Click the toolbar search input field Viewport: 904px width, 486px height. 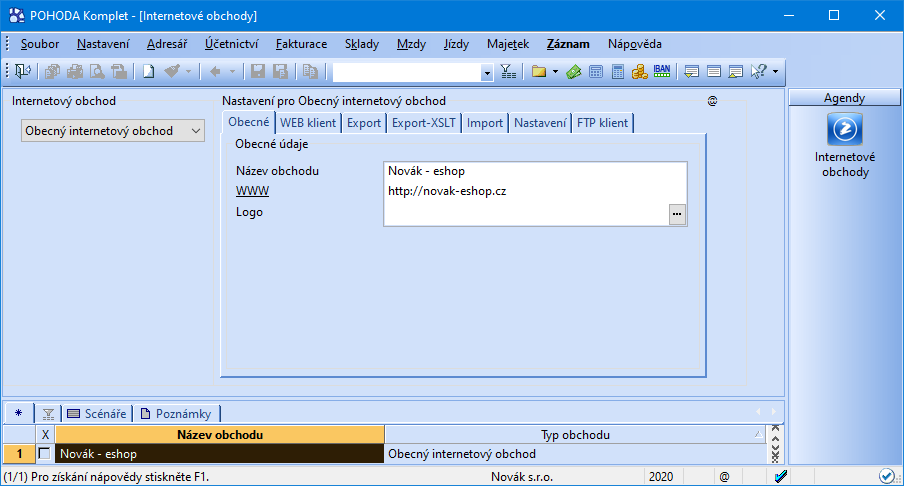pyautogui.click(x=407, y=72)
